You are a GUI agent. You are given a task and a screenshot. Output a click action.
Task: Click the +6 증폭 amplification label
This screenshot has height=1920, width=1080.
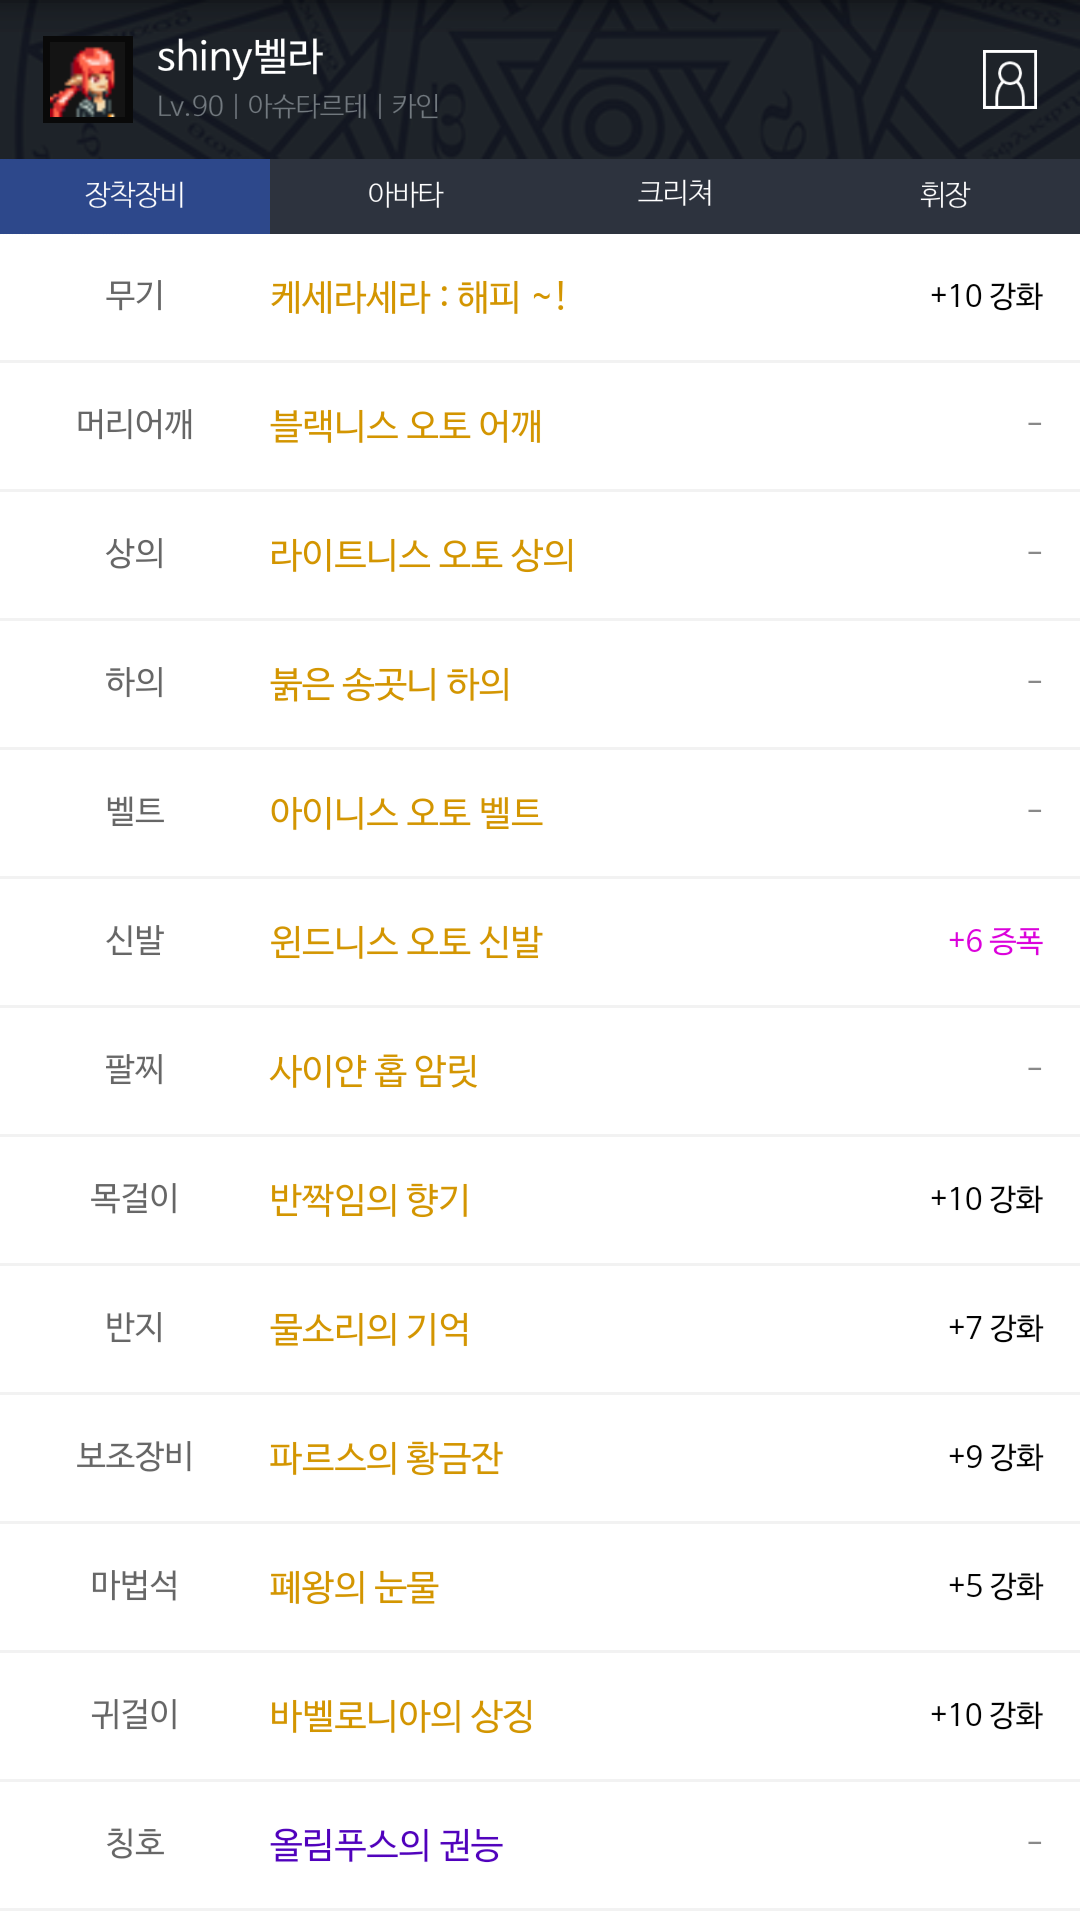coord(995,941)
